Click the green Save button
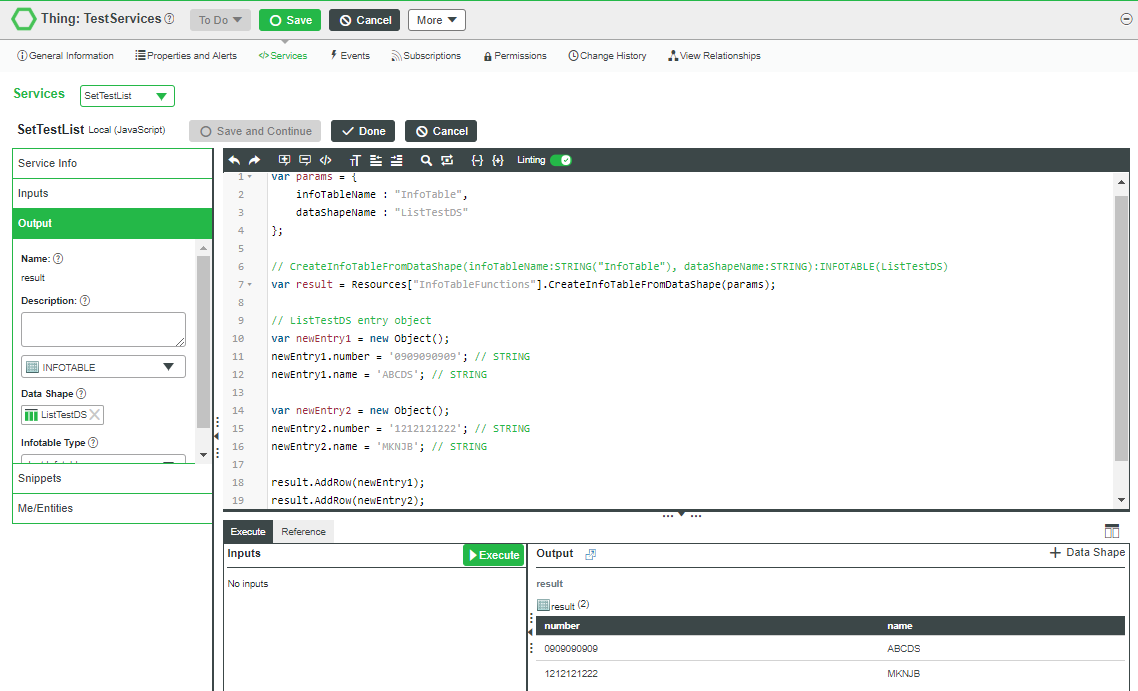 point(289,20)
